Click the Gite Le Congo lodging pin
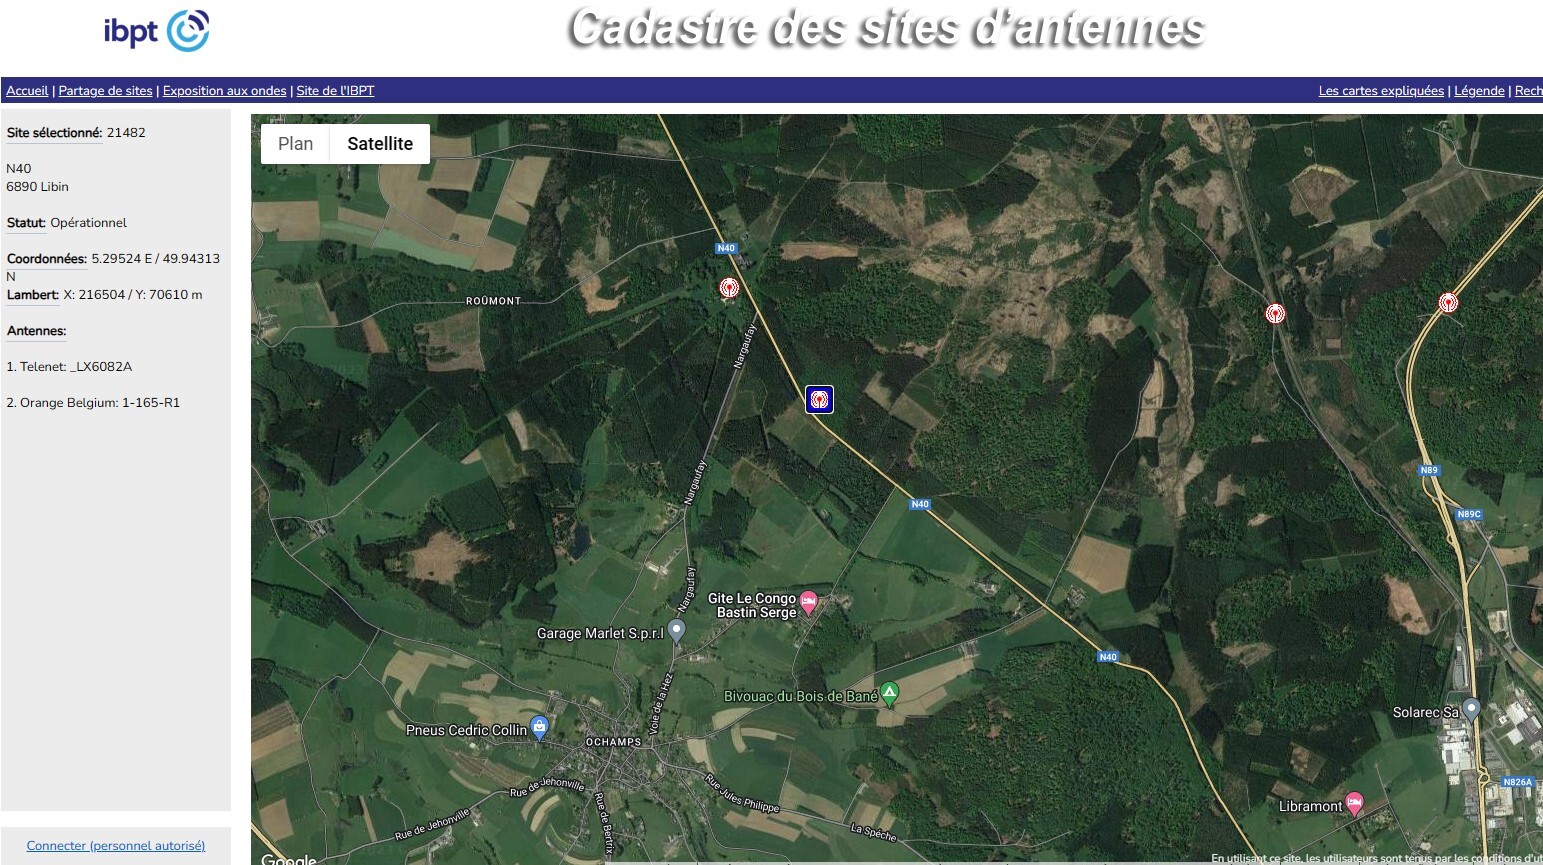Viewport: 1543px width, 865px height. (x=809, y=602)
